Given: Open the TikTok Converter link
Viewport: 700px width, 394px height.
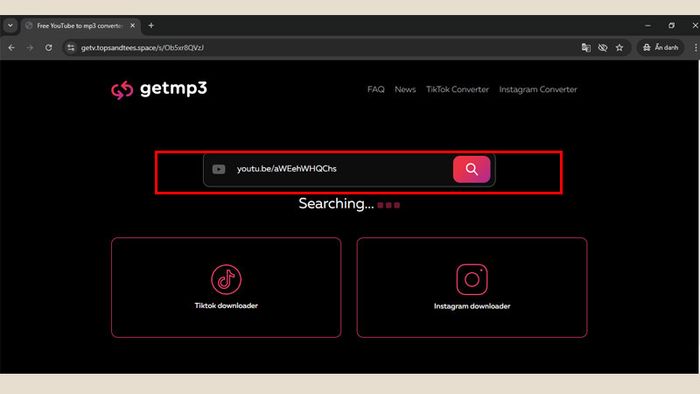Looking at the screenshot, I should click(x=457, y=89).
